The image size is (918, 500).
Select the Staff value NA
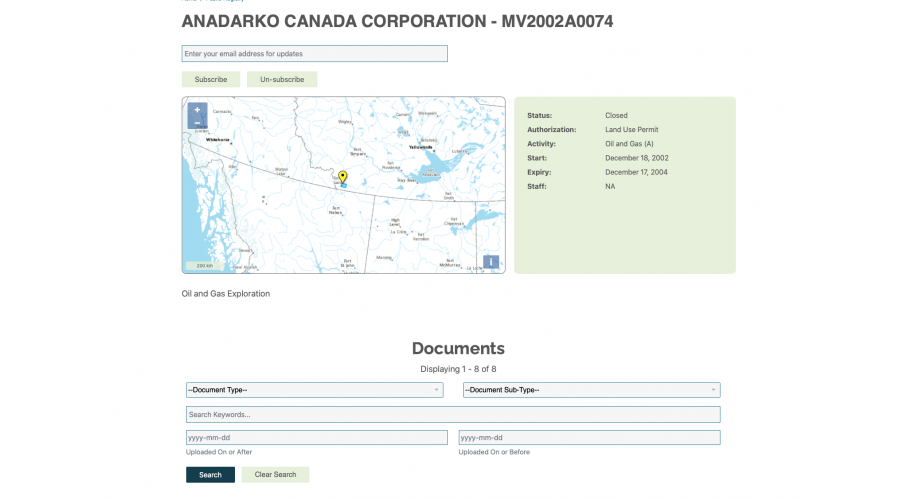(x=610, y=186)
